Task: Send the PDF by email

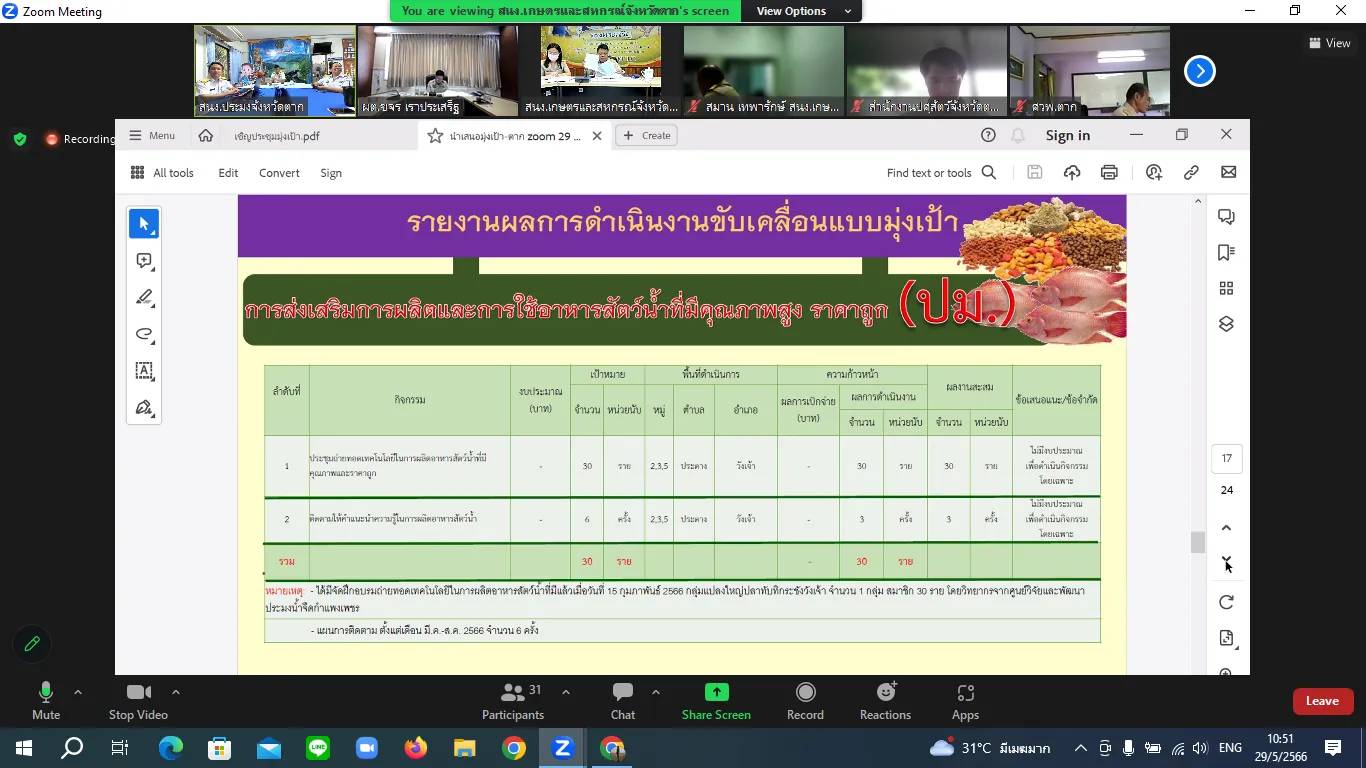Action: coord(1228,173)
